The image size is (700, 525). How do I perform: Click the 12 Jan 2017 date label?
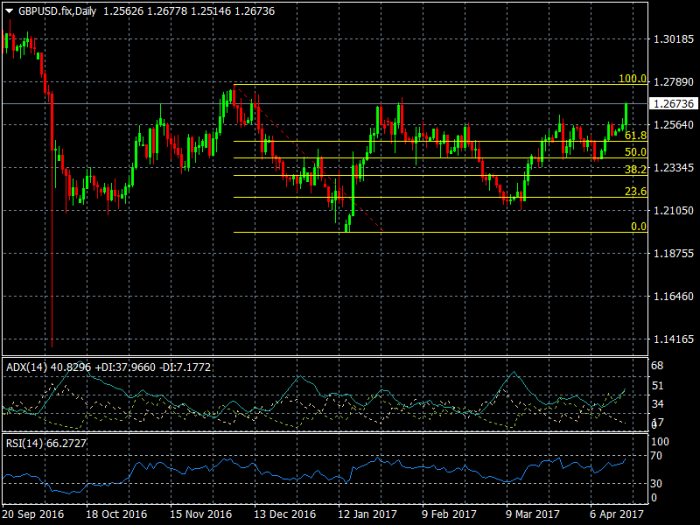367,514
